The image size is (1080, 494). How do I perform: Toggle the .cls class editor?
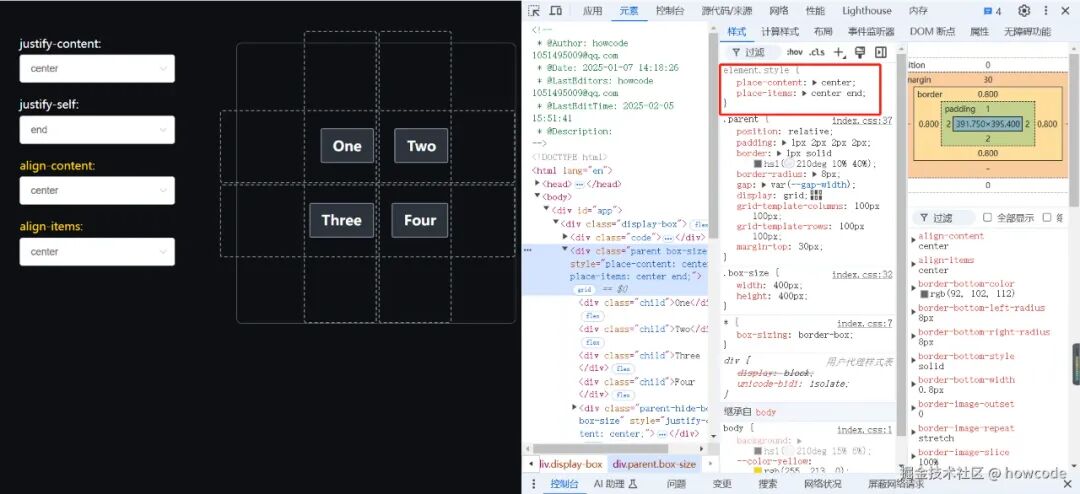[x=817, y=52]
